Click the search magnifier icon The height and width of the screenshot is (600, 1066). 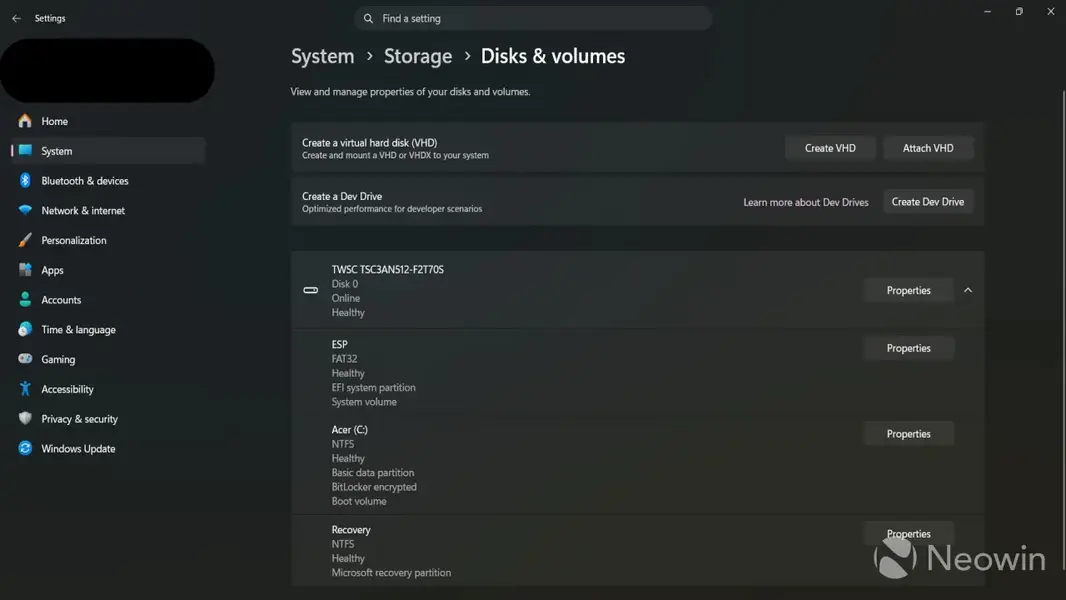(x=368, y=18)
